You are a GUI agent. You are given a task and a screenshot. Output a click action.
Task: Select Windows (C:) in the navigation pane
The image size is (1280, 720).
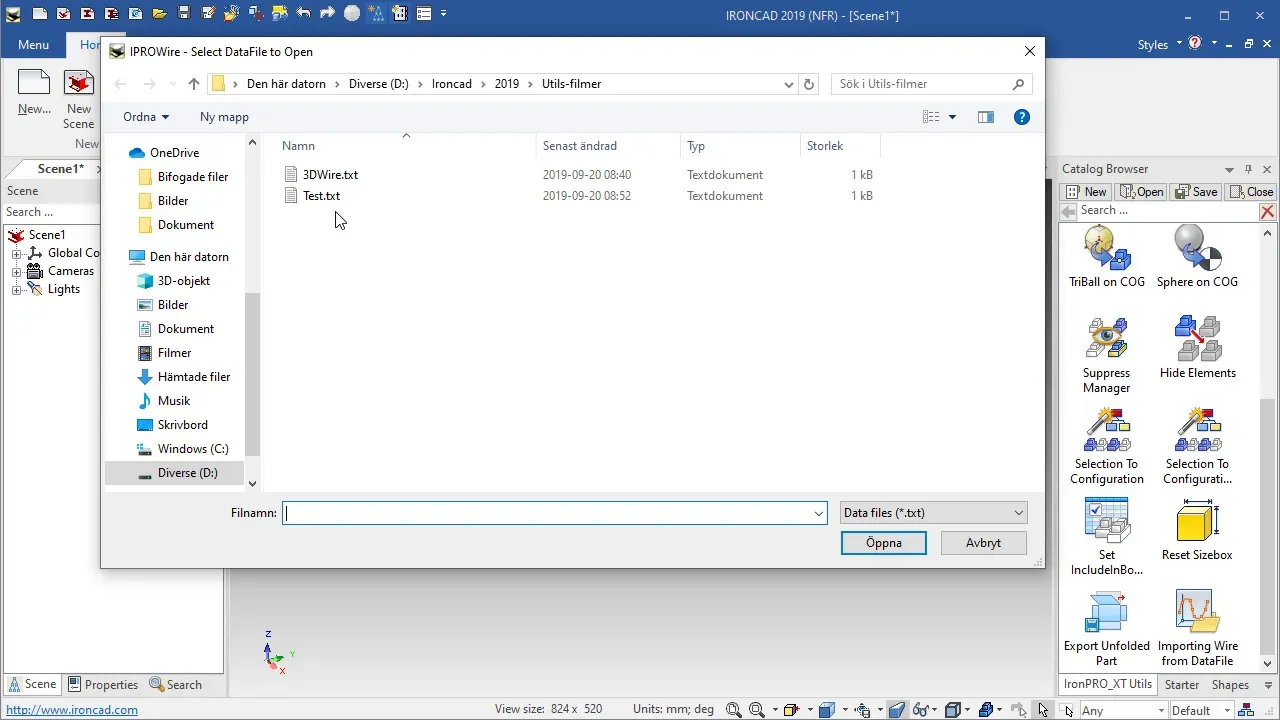click(193, 449)
